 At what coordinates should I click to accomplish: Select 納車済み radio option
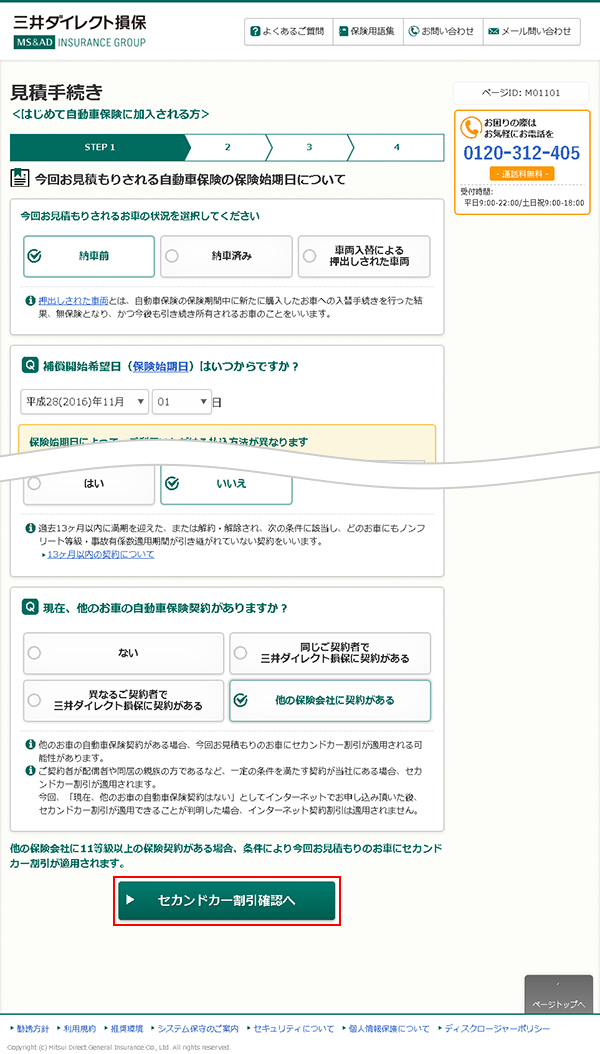tap(226, 256)
